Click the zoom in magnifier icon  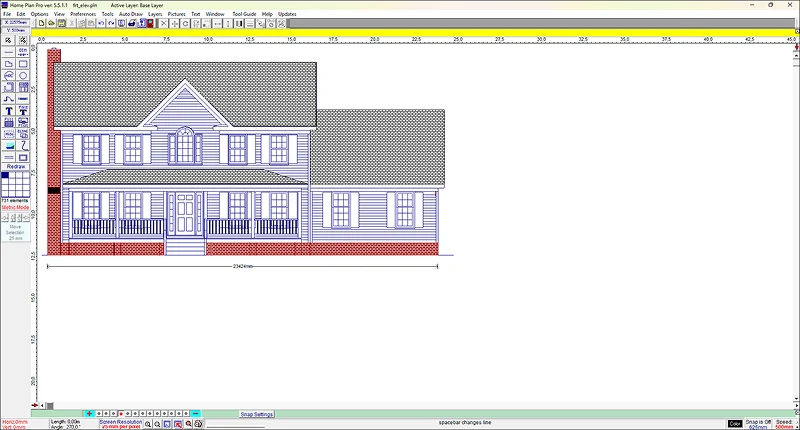[147, 424]
